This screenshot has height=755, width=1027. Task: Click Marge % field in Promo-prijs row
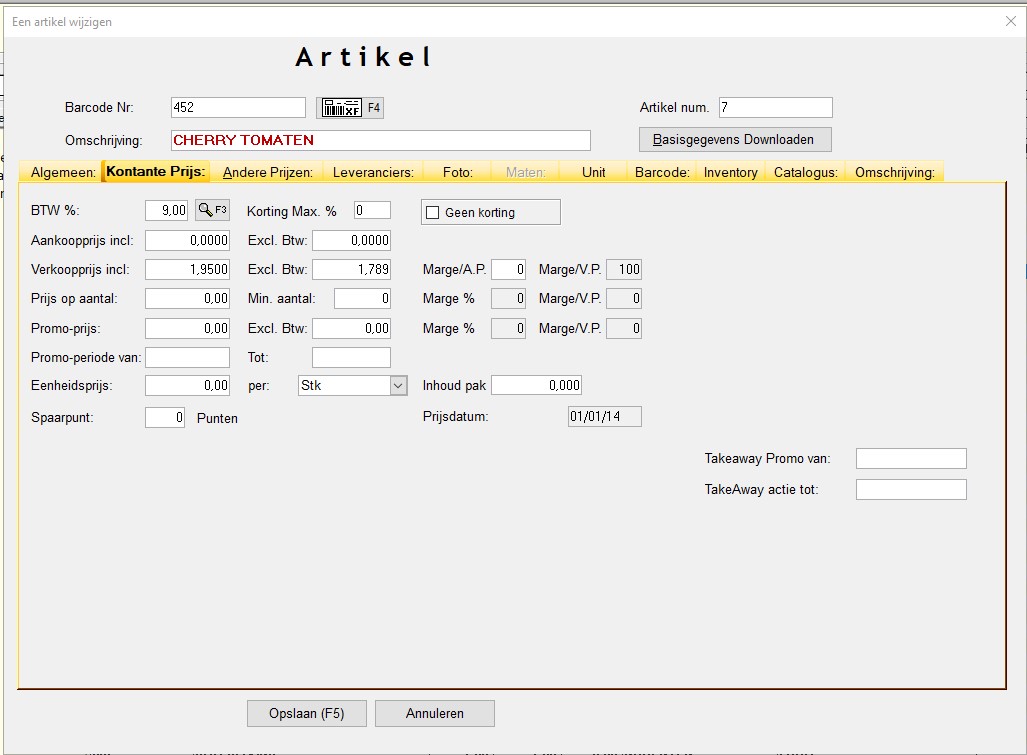508,328
